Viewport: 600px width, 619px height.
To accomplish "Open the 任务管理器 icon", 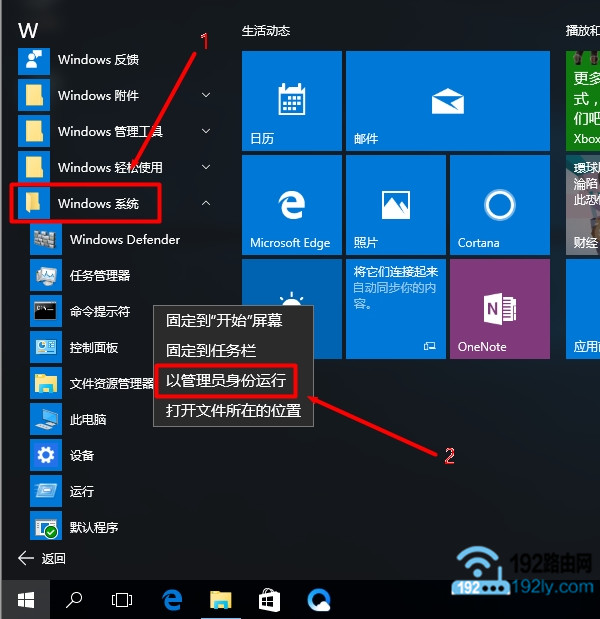I will point(46,275).
